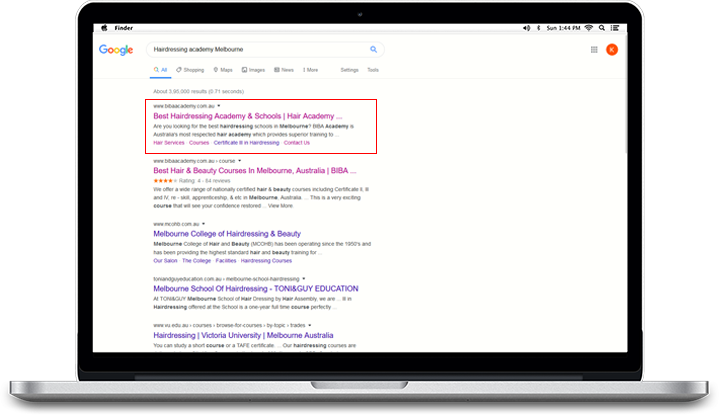Click the blue search magnifier icon
Image resolution: width=719 pixels, height=415 pixels.
tap(374, 50)
